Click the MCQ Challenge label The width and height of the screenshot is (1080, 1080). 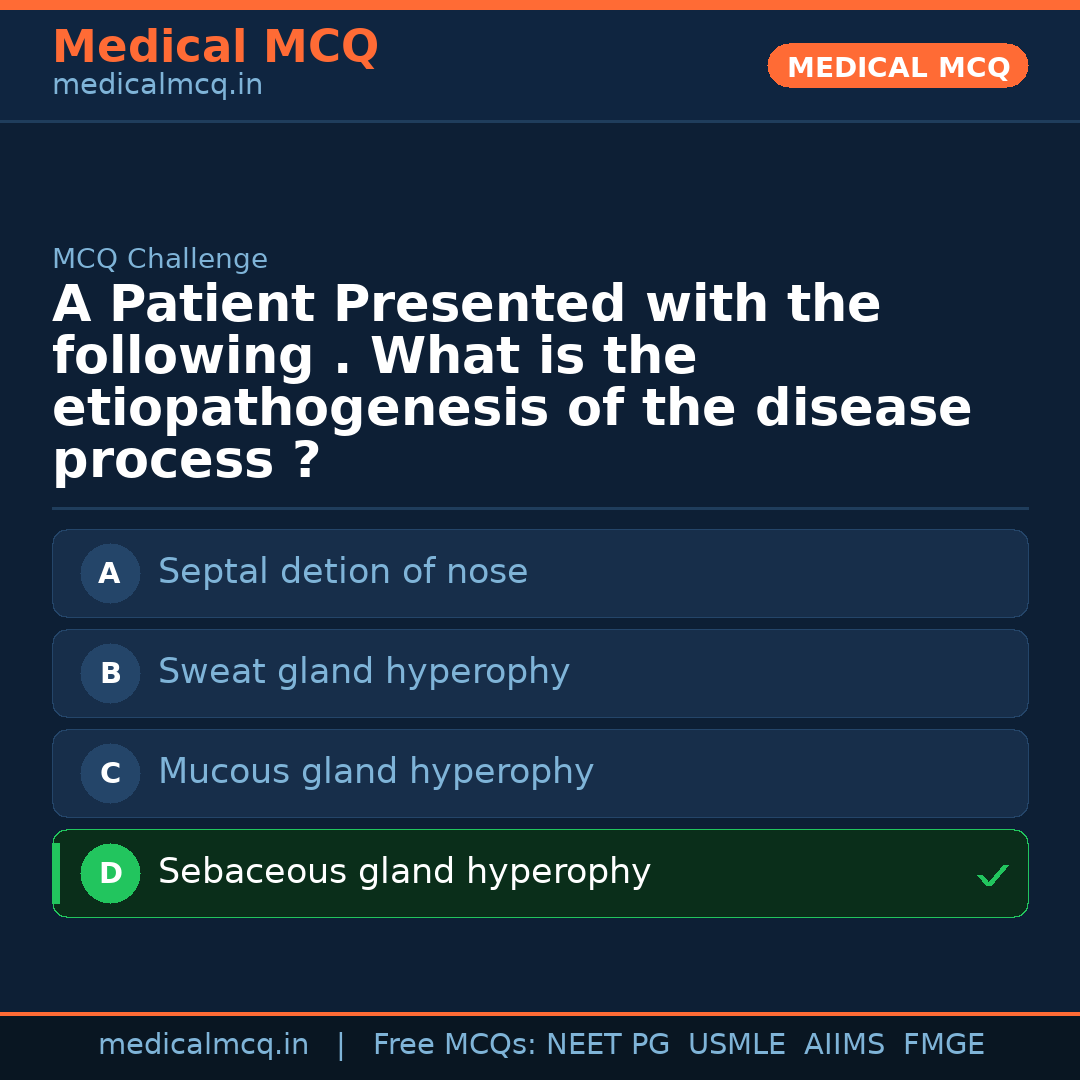160,260
